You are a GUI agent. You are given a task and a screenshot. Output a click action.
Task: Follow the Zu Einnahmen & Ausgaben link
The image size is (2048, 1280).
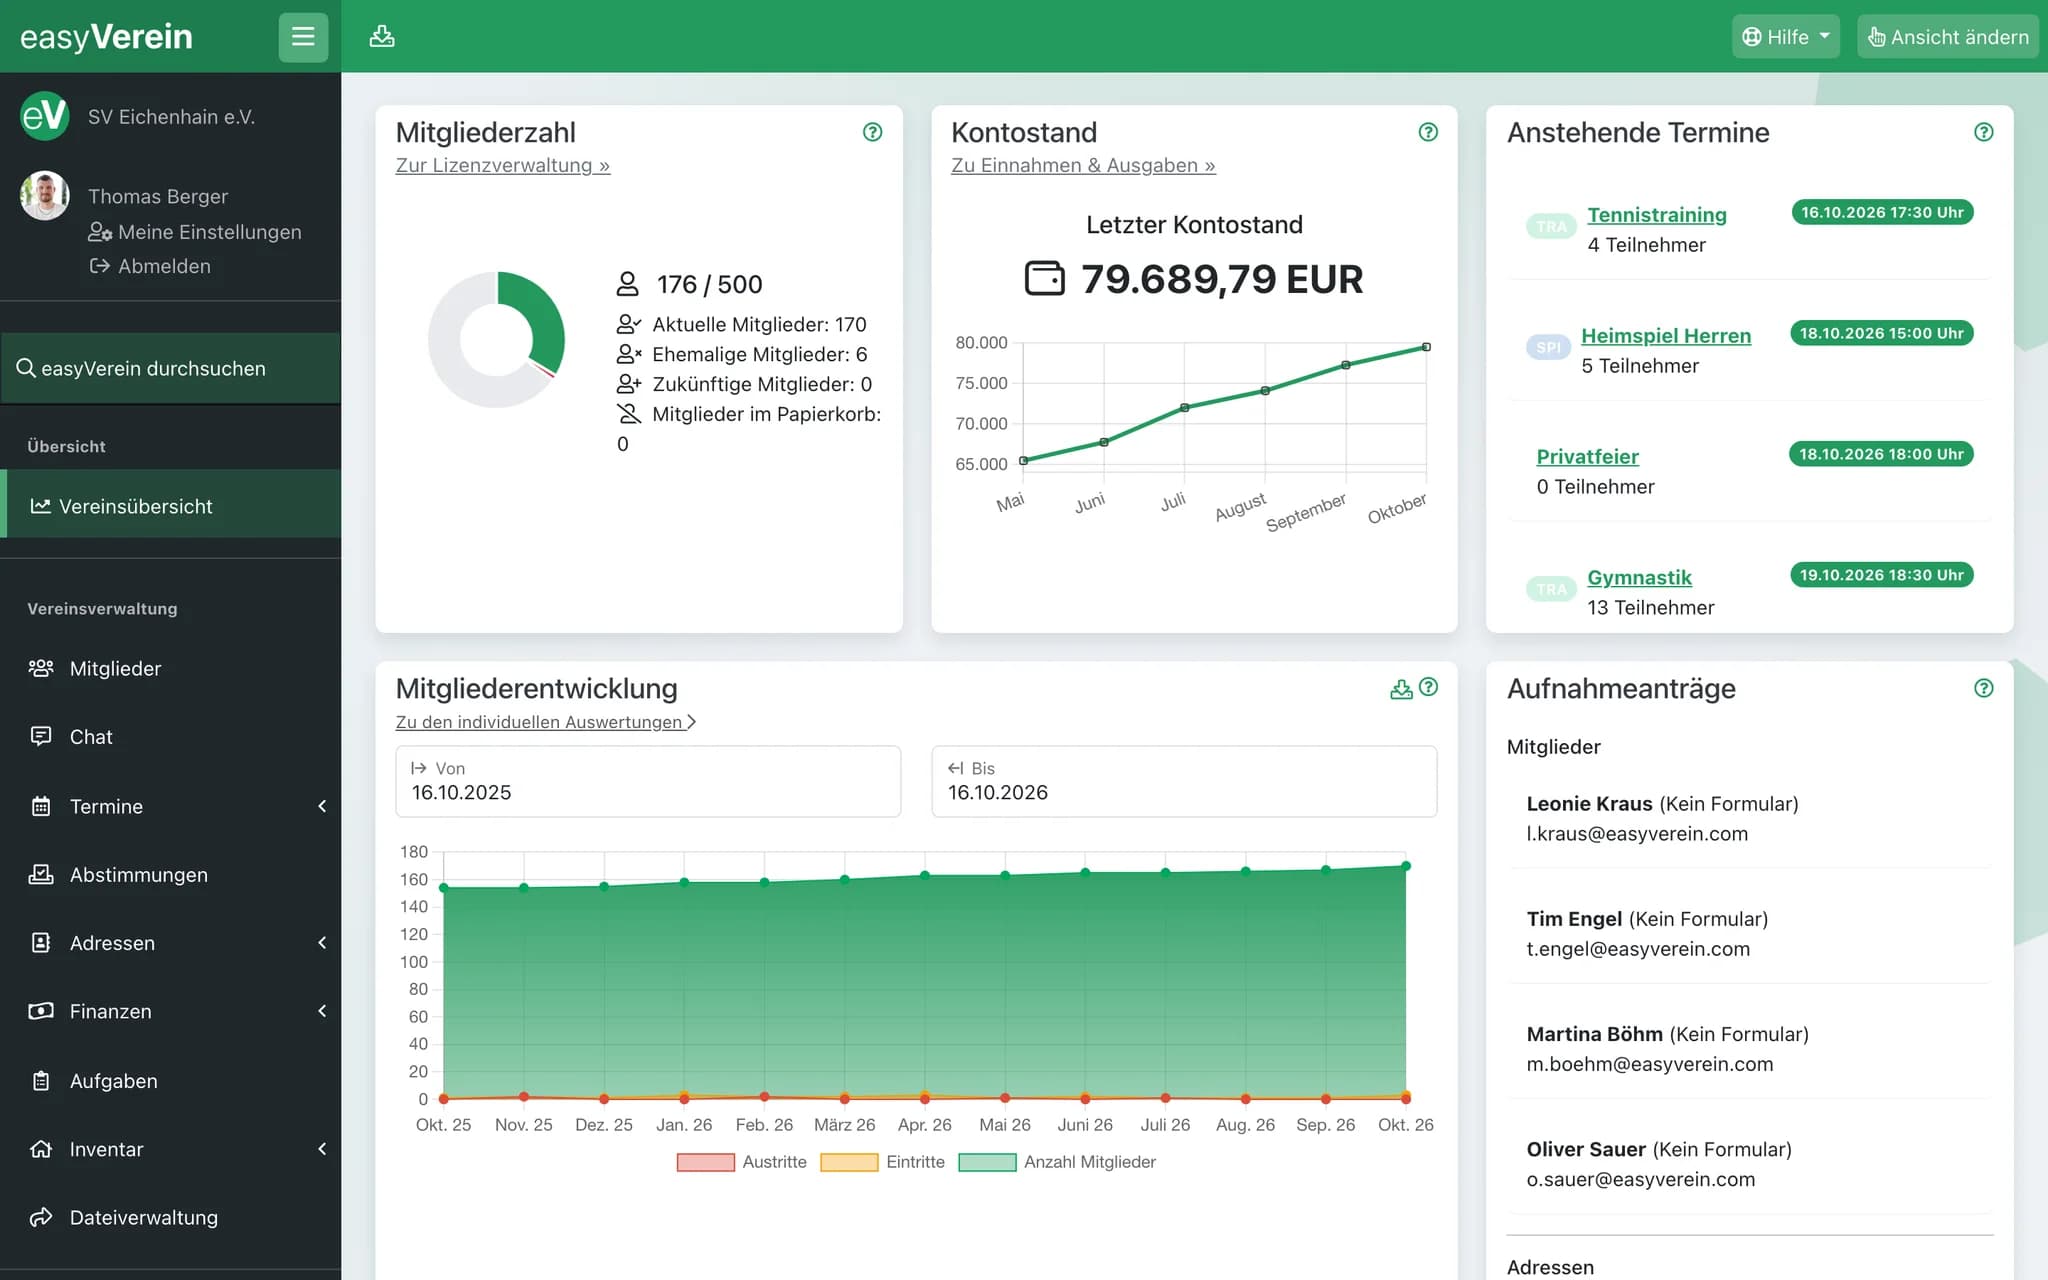tap(1083, 165)
